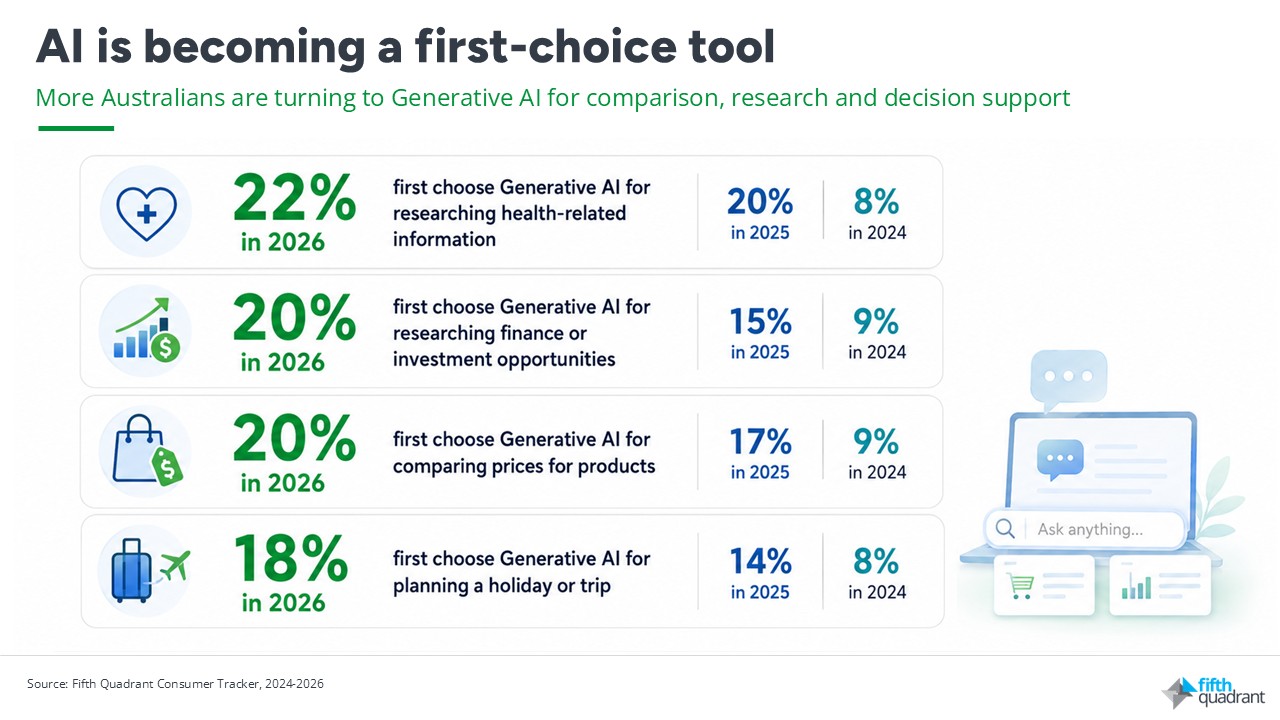Click the magnifying glass search icon
The image size is (1280, 720).
(1005, 529)
